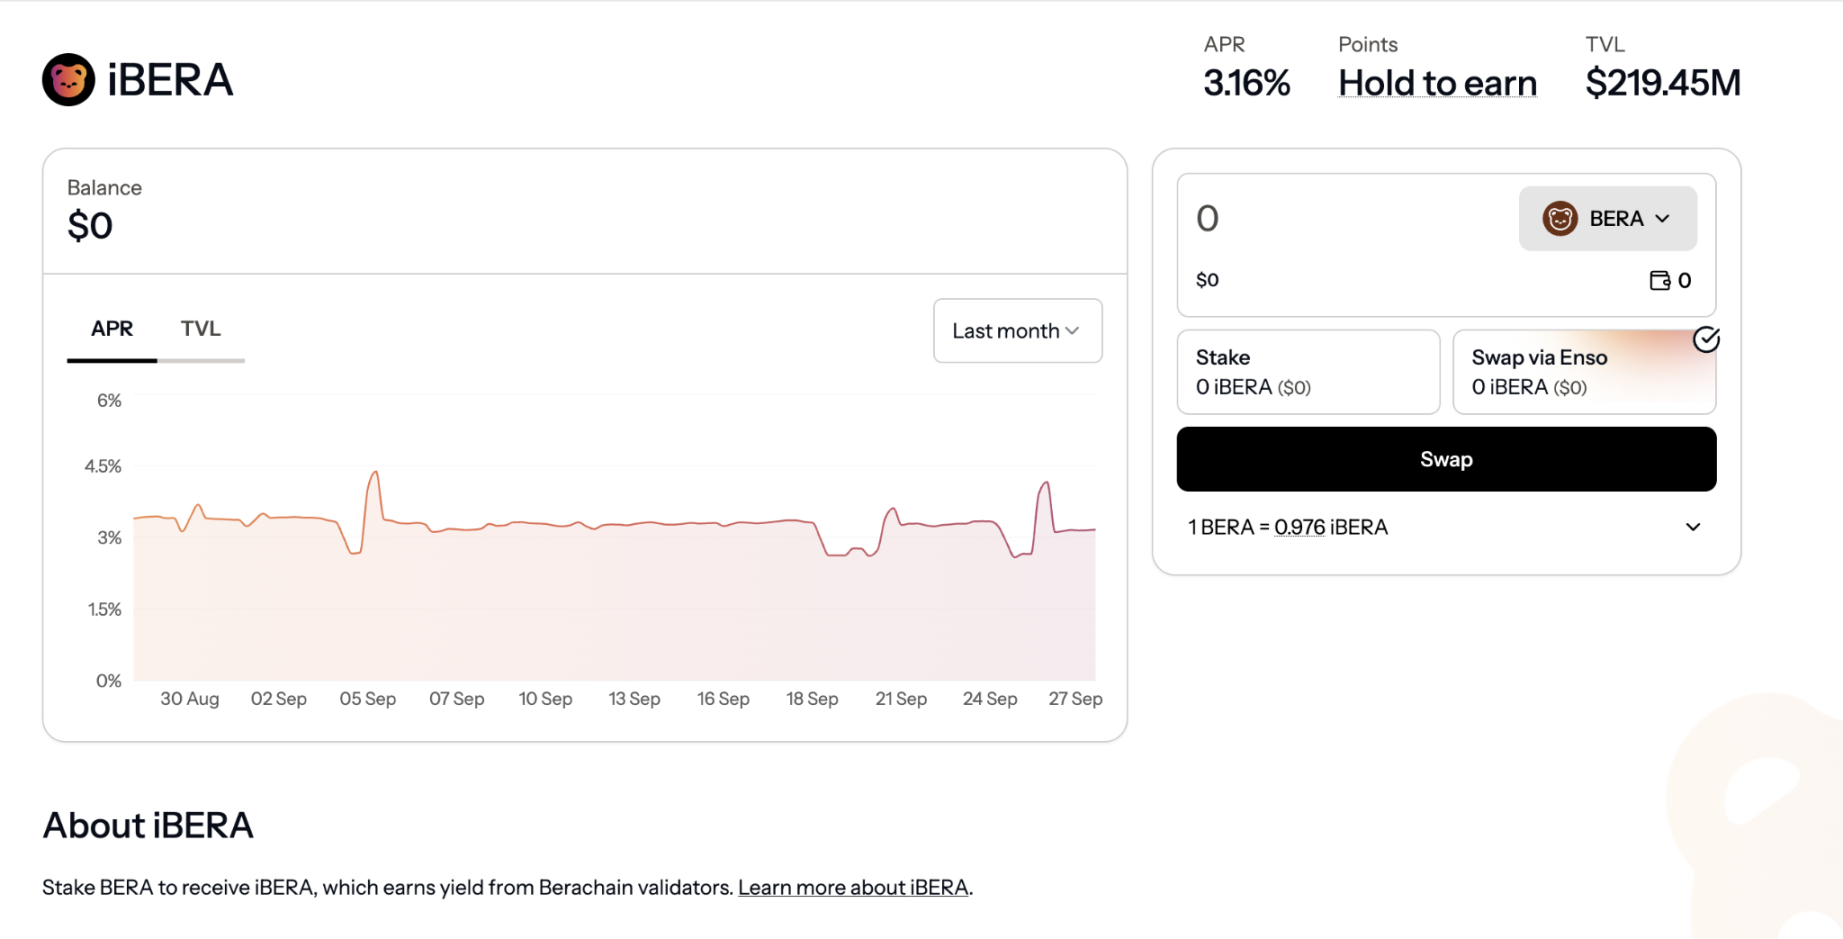The width and height of the screenshot is (1843, 939).
Task: Switch to the TVL chart tab
Action: click(200, 329)
